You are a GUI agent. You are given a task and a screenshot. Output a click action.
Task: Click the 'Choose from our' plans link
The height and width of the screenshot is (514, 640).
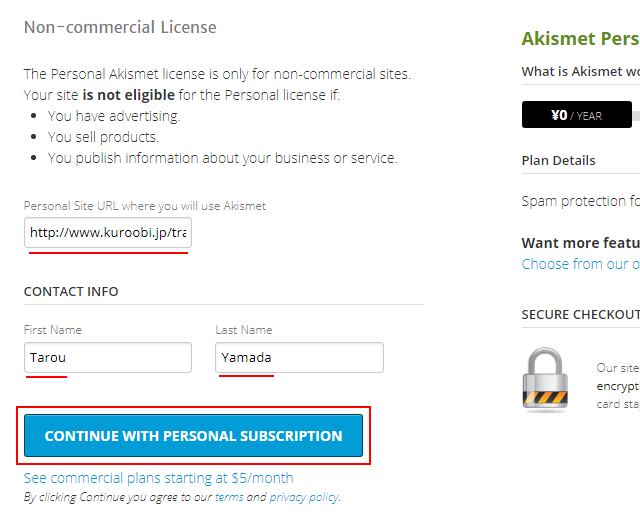[x=580, y=264]
